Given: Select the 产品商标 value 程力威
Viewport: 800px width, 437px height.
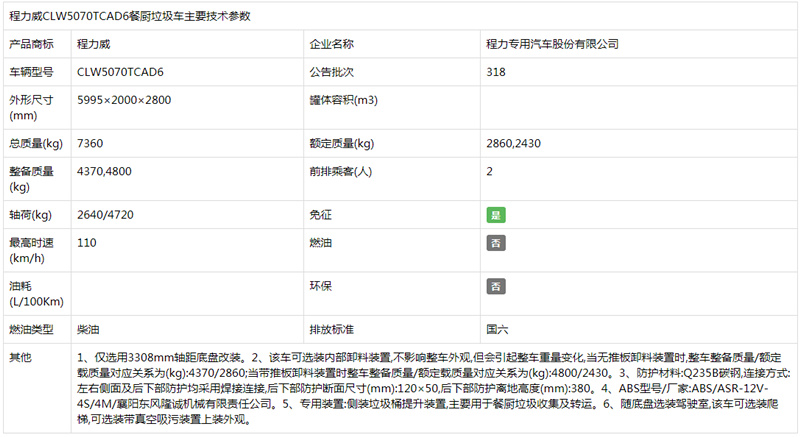Looking at the screenshot, I should (x=93, y=44).
